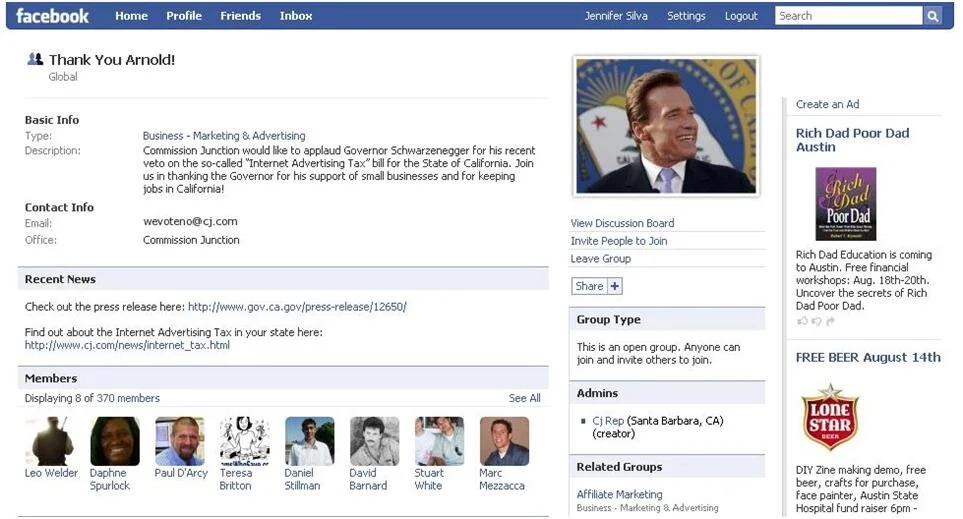963x519 pixels.
Task: Click the Marc Mezzacca name link
Action: pos(502,479)
